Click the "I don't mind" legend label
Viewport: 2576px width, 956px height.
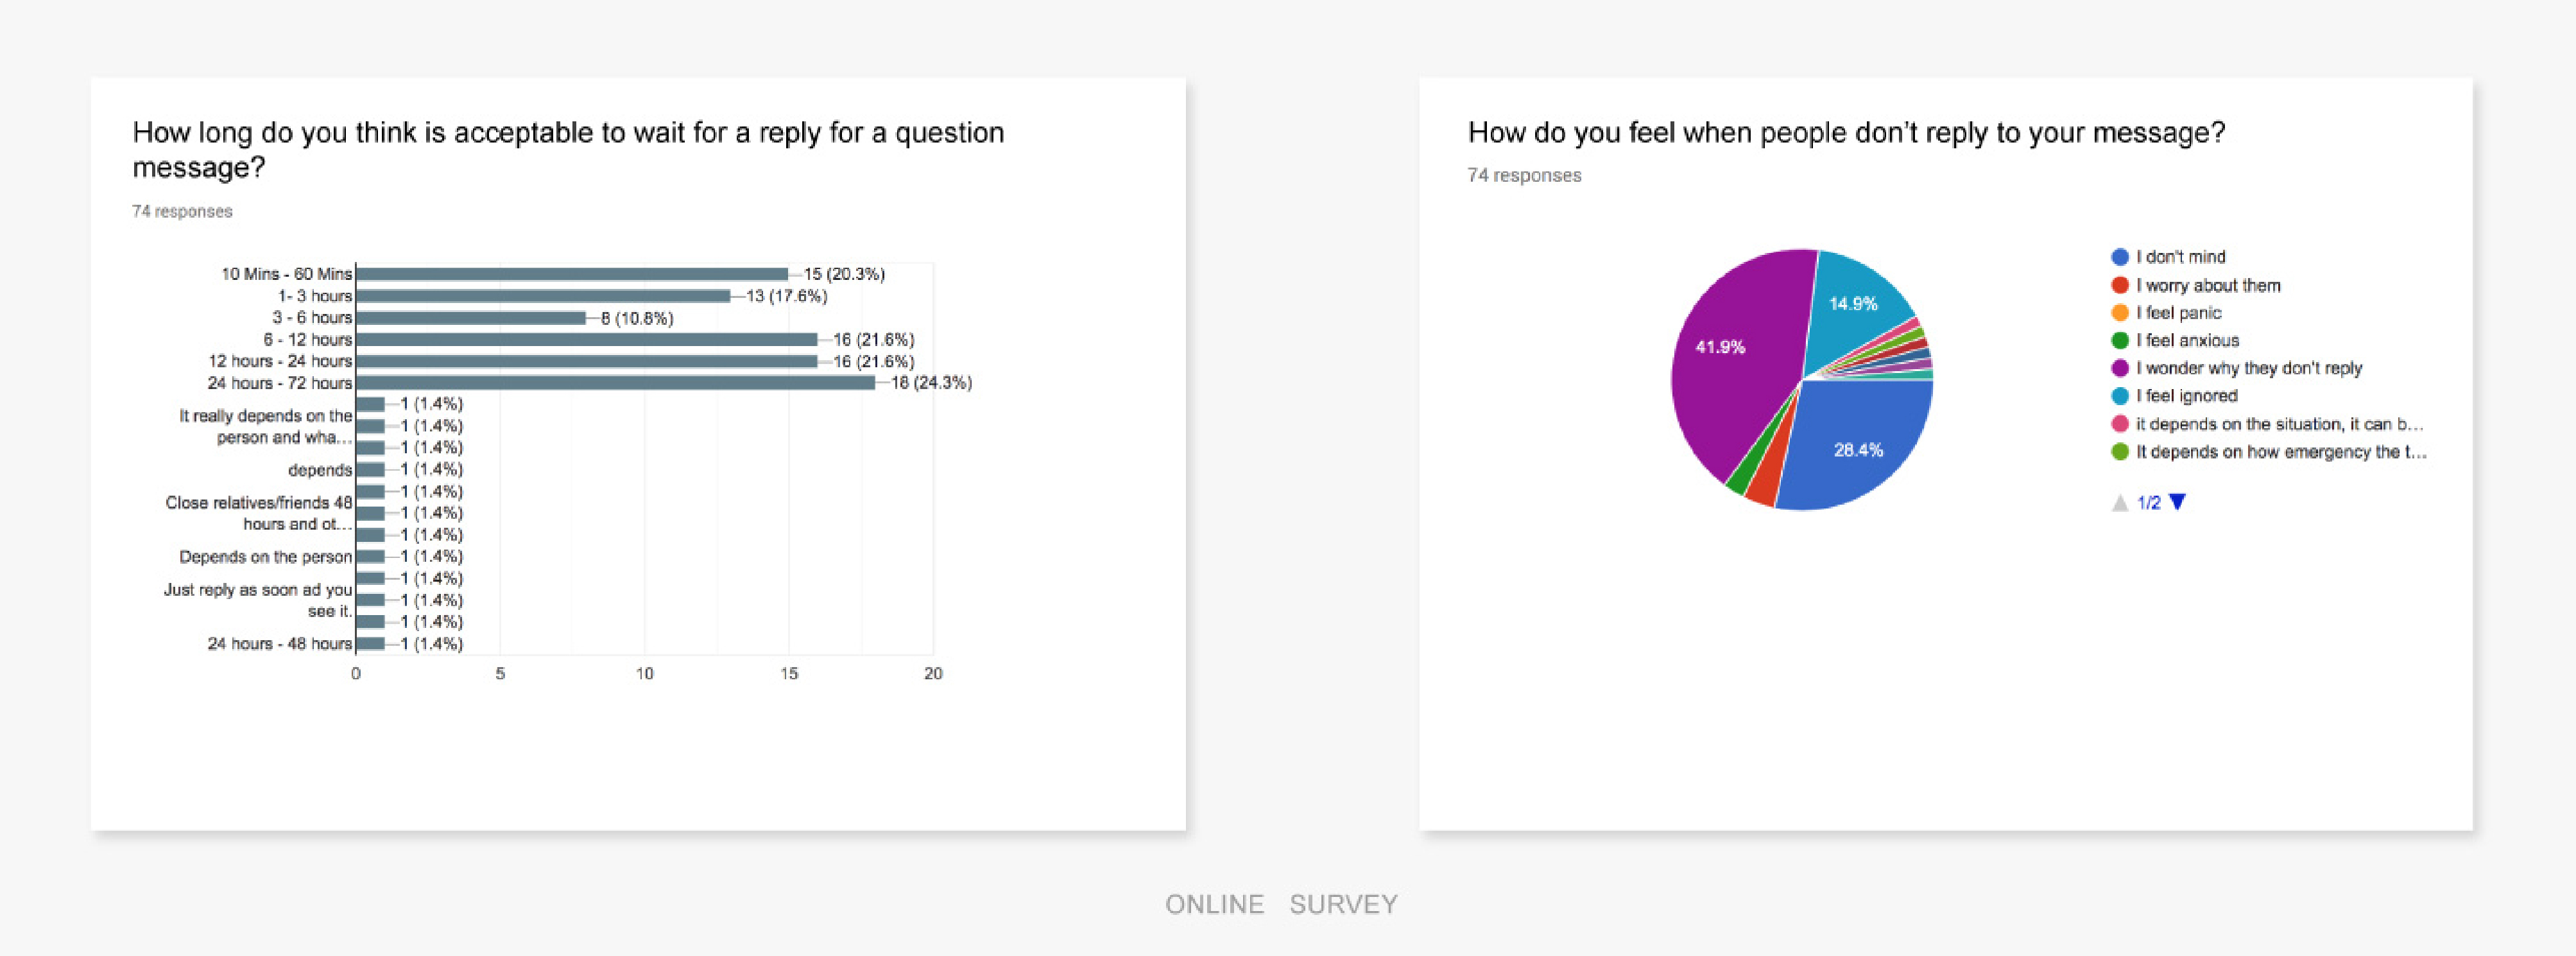[2180, 257]
